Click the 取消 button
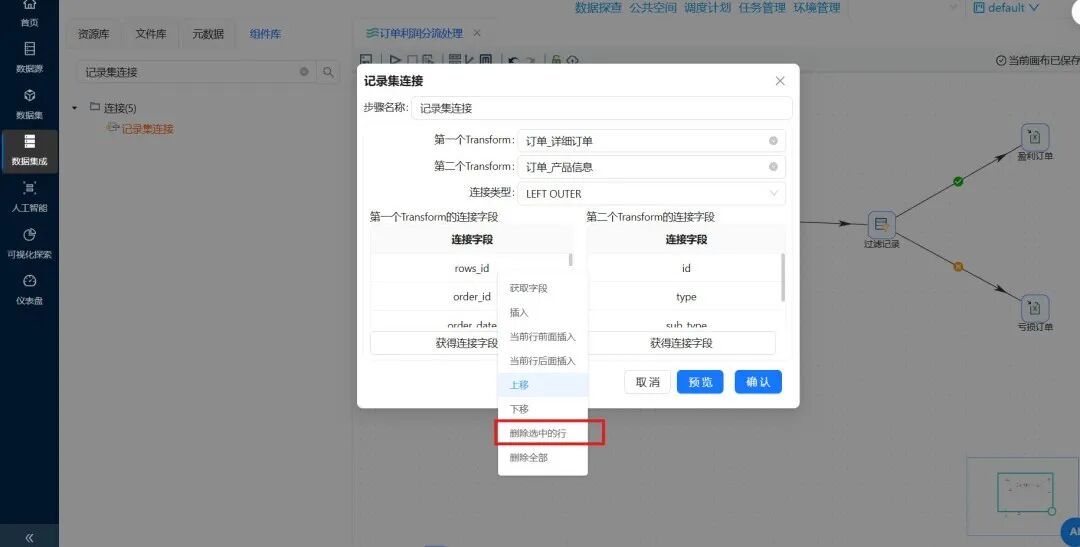 coord(647,382)
